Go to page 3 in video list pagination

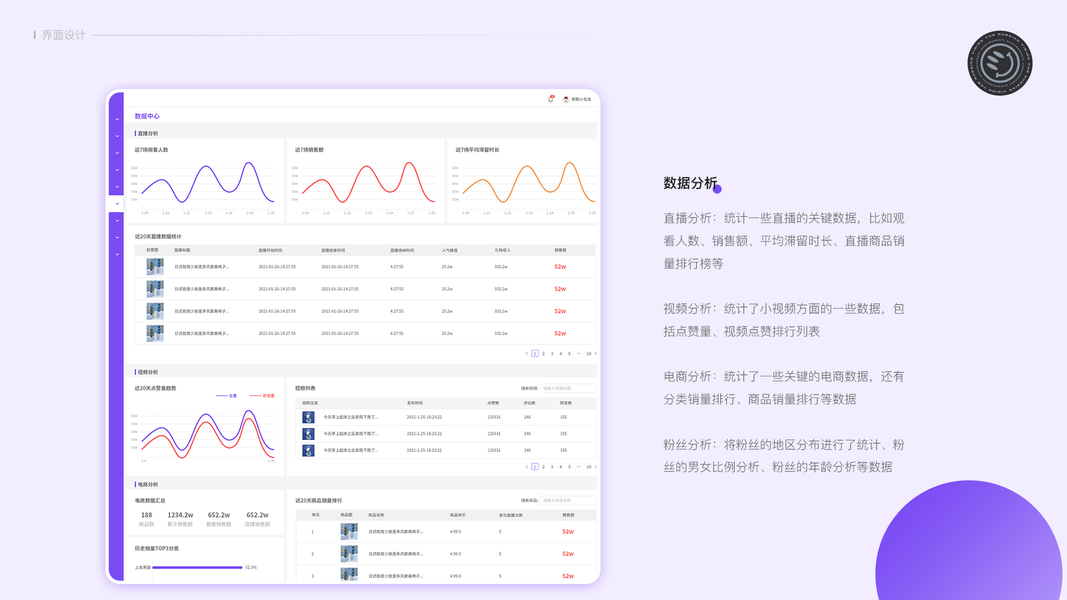point(552,467)
